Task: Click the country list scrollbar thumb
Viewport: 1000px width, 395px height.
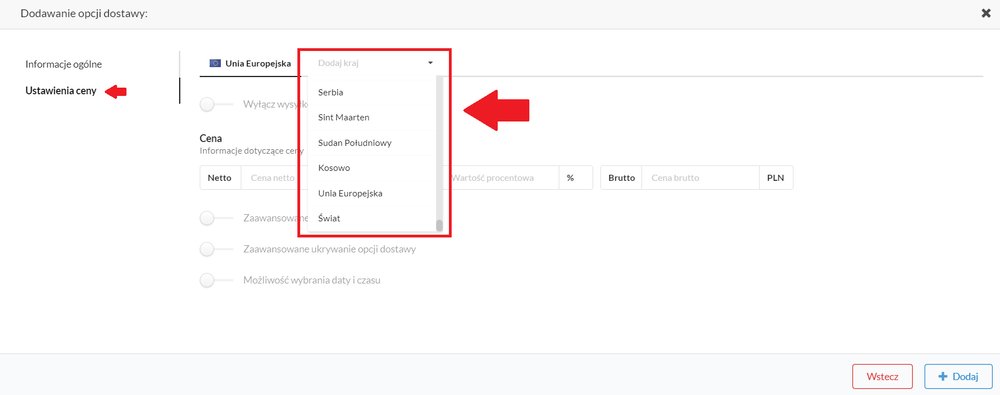Action: click(439, 225)
